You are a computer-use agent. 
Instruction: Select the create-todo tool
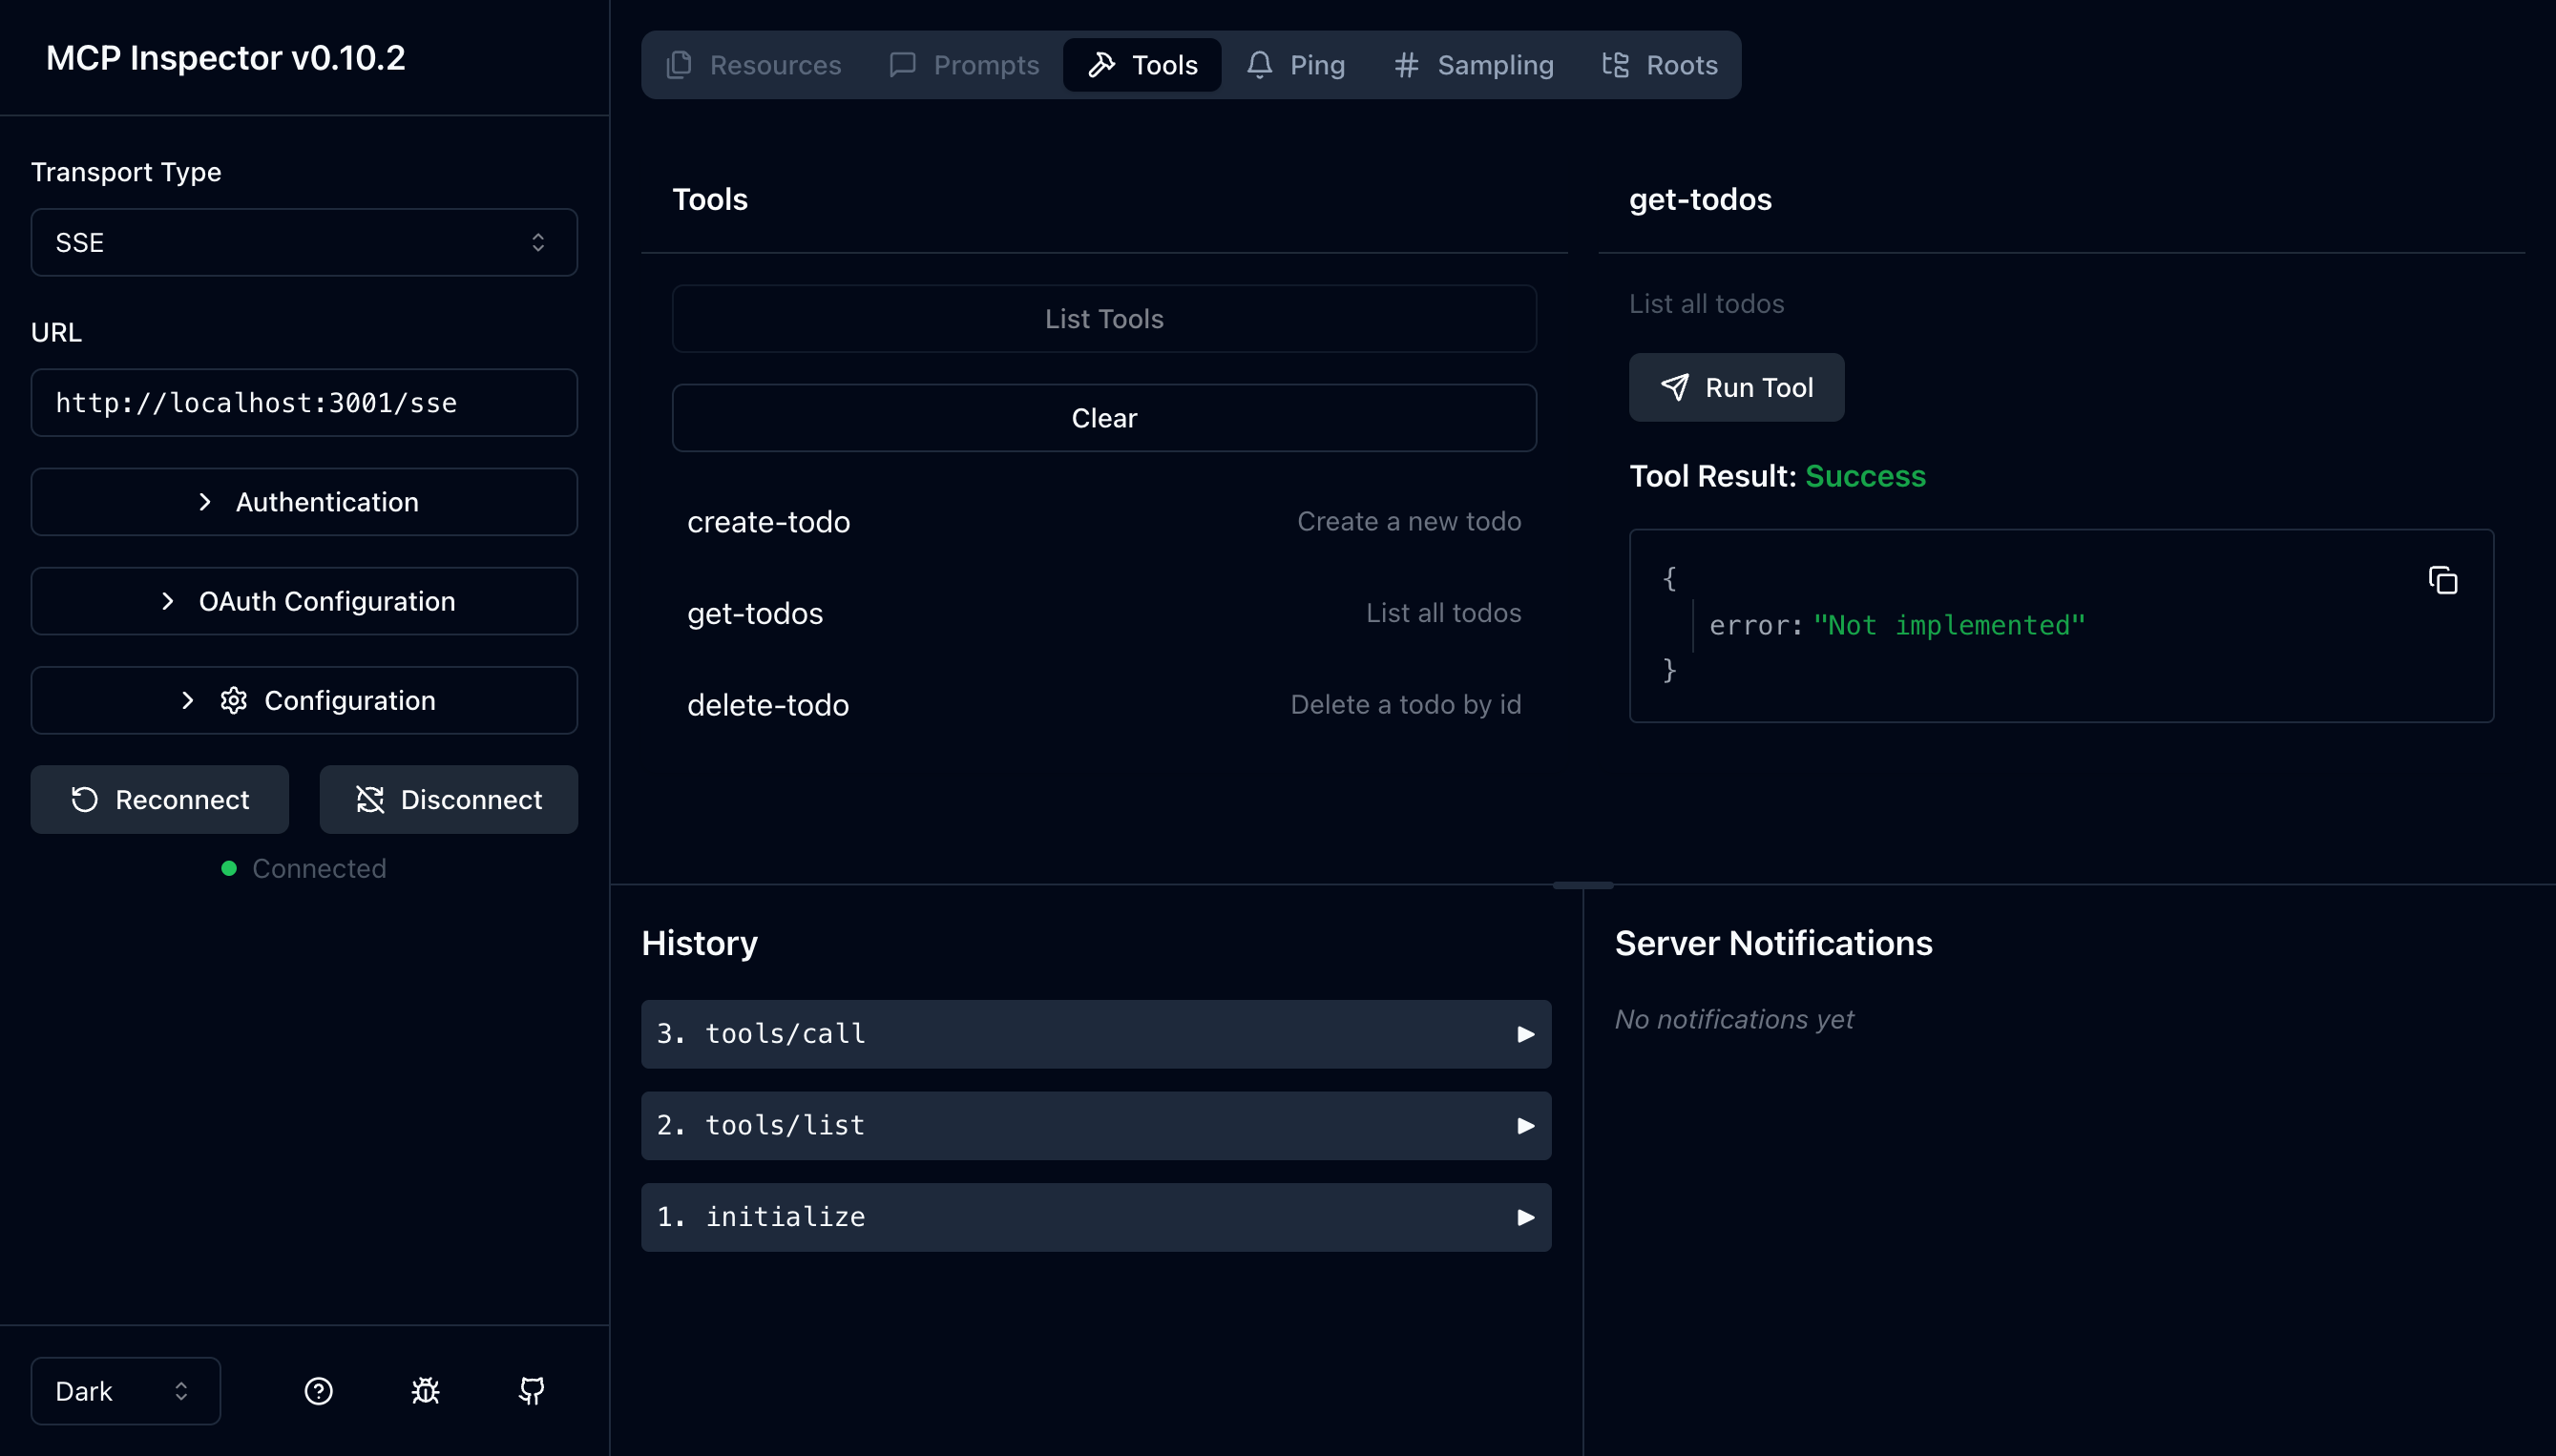pyautogui.click(x=767, y=521)
